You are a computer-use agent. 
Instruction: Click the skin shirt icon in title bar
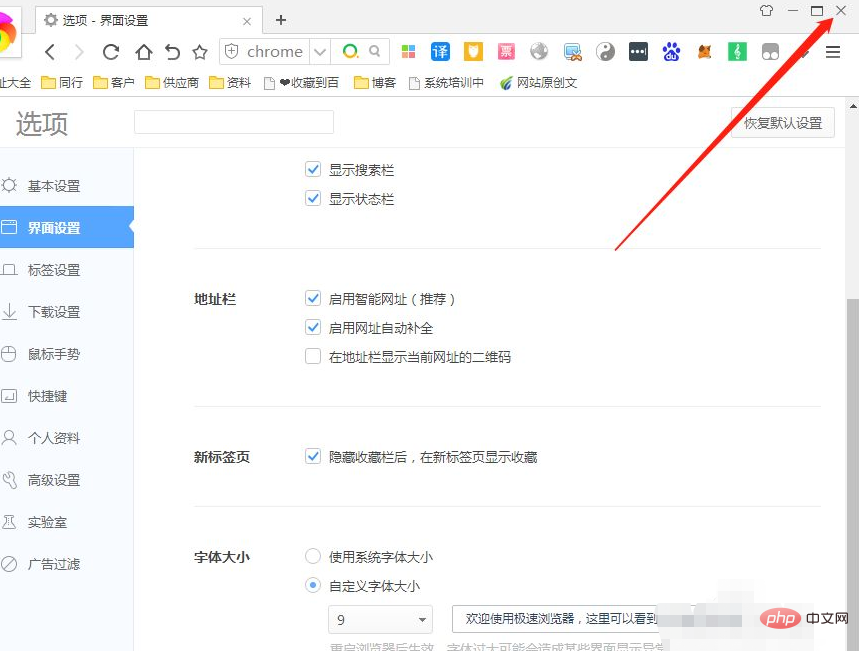766,11
